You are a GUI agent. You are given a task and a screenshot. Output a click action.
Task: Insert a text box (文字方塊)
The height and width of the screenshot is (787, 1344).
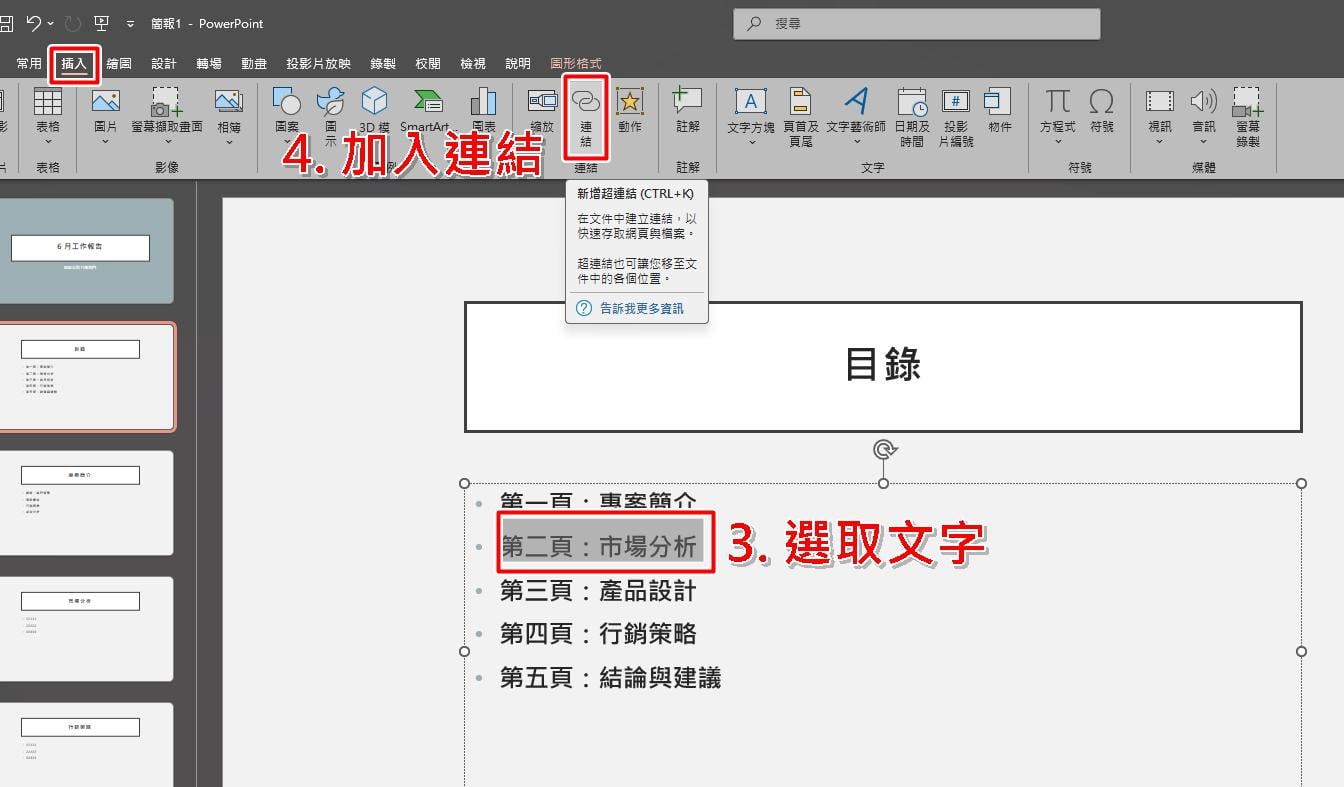pos(751,102)
